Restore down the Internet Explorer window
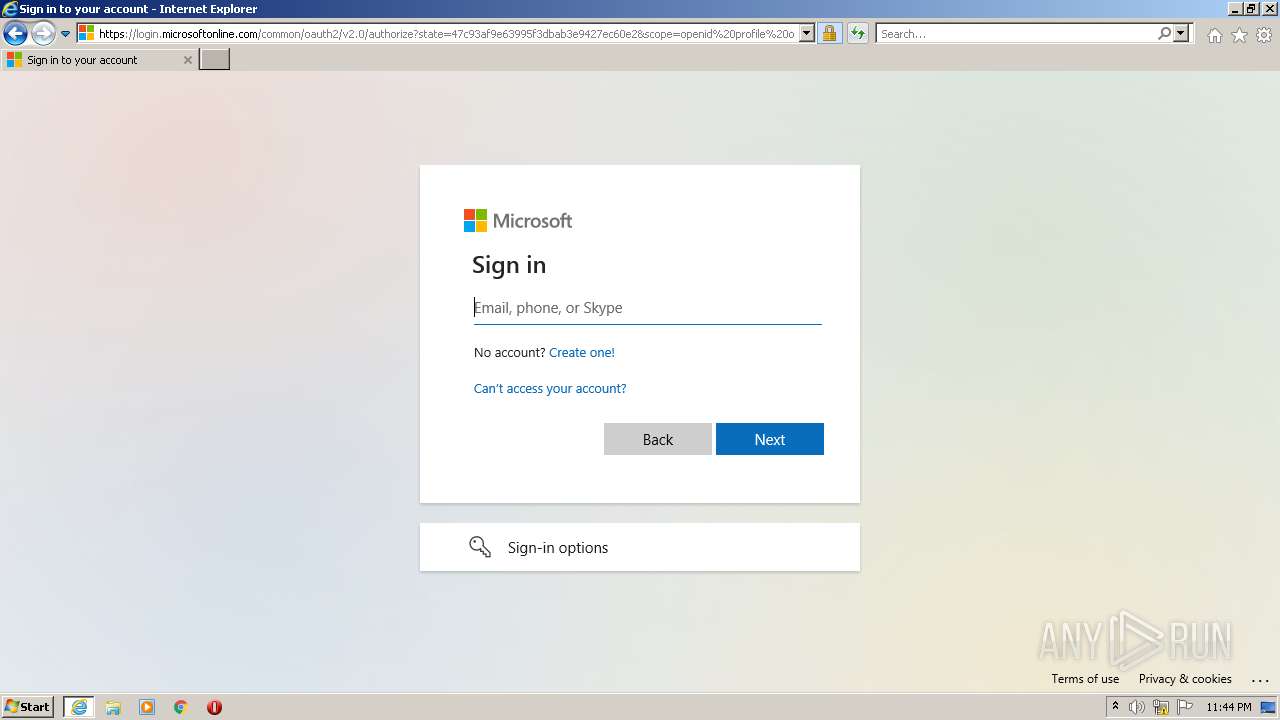 1251,9
